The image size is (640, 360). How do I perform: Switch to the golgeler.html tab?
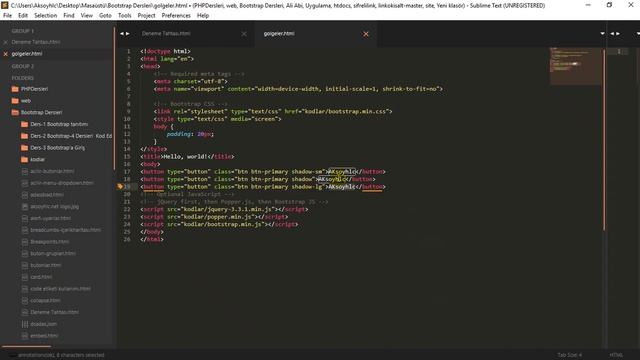(279, 33)
